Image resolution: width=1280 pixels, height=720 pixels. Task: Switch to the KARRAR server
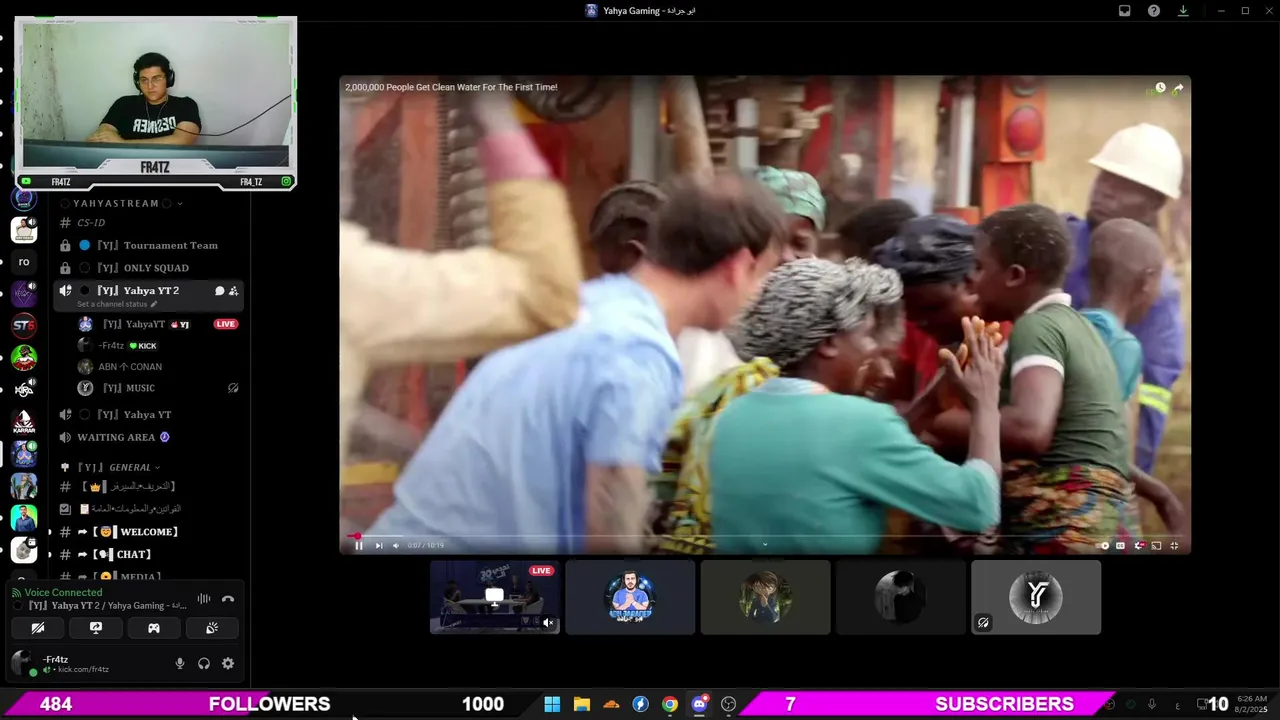click(24, 422)
